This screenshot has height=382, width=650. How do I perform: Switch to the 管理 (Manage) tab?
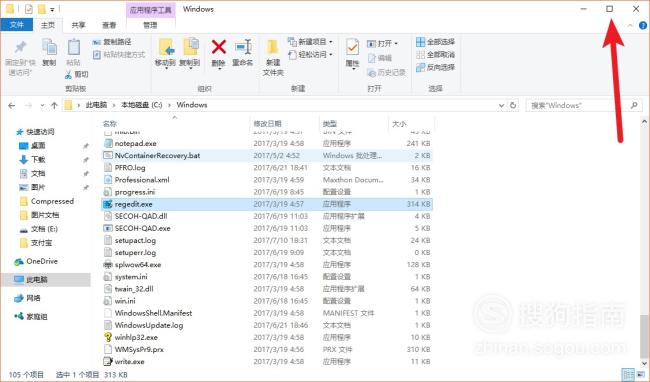[150, 25]
